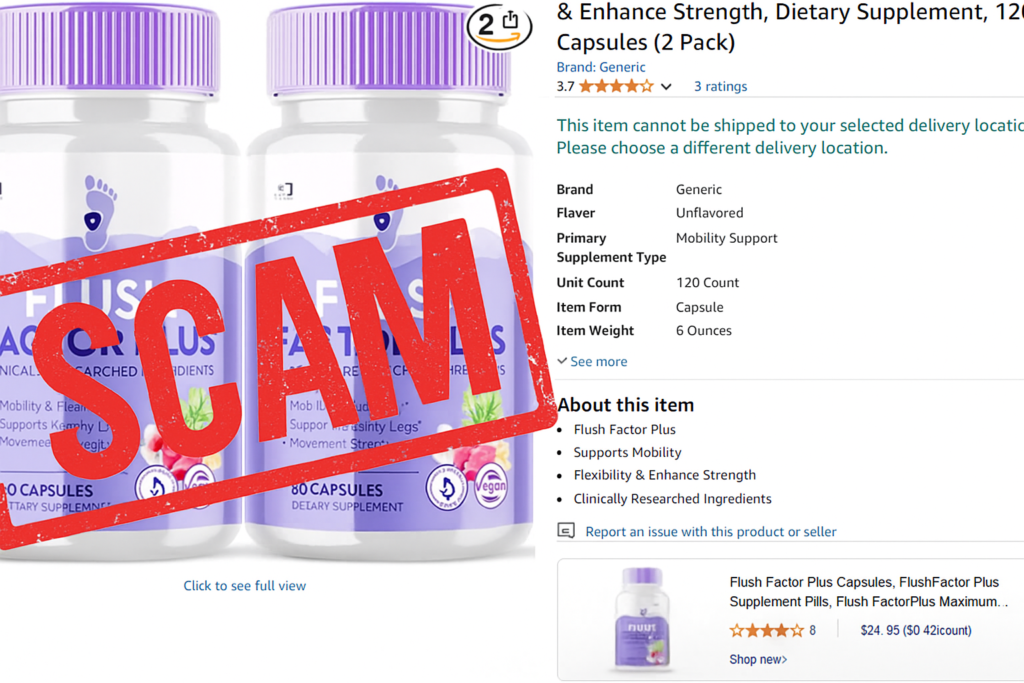The height and width of the screenshot is (683, 1024).
Task: Open the 3 ratings link
Action: click(720, 86)
